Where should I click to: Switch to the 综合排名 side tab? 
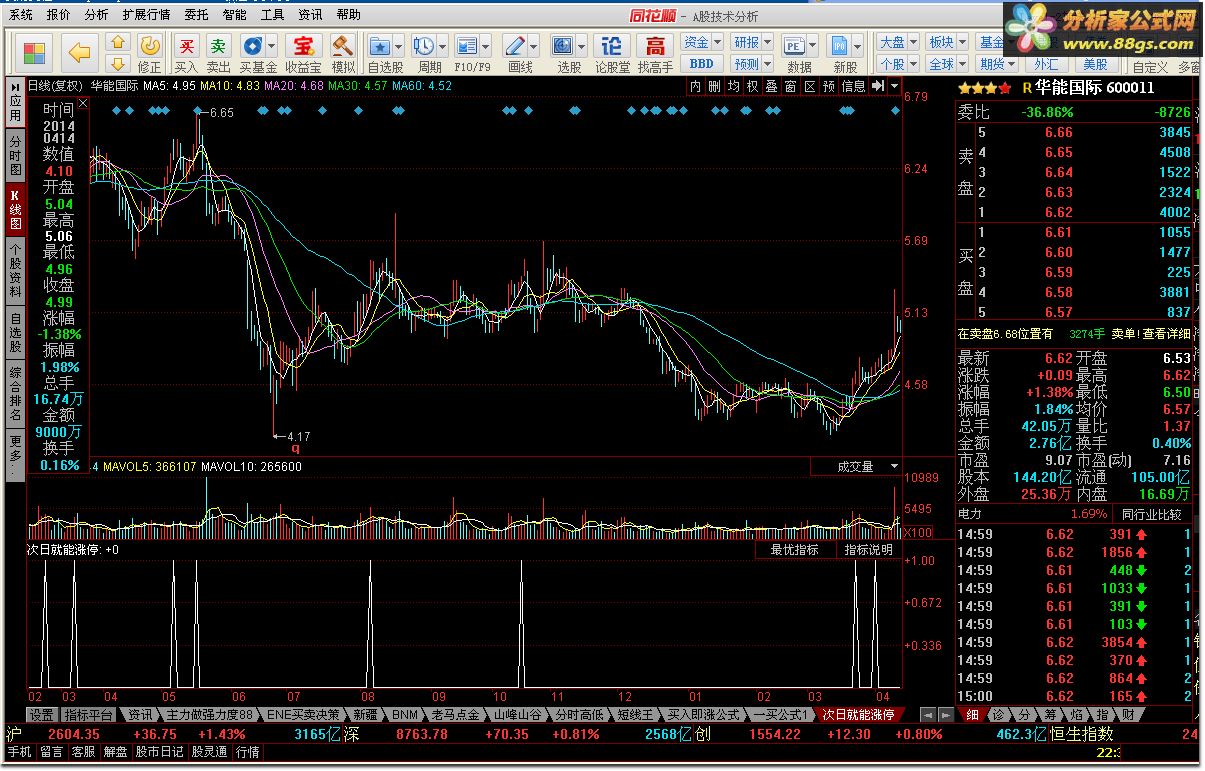pyautogui.click(x=15, y=394)
